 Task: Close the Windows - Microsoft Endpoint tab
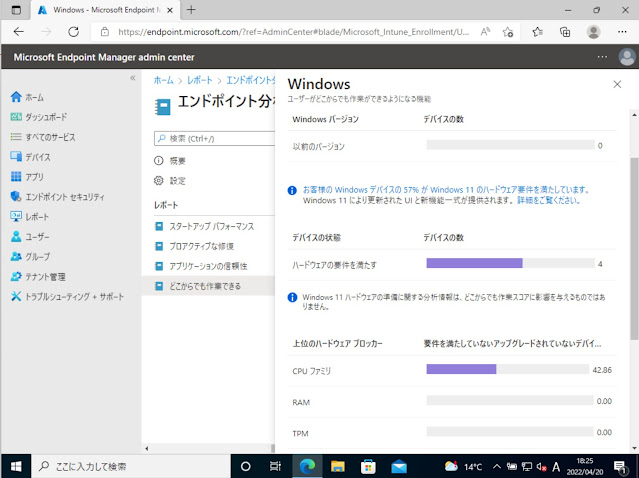click(x=171, y=10)
